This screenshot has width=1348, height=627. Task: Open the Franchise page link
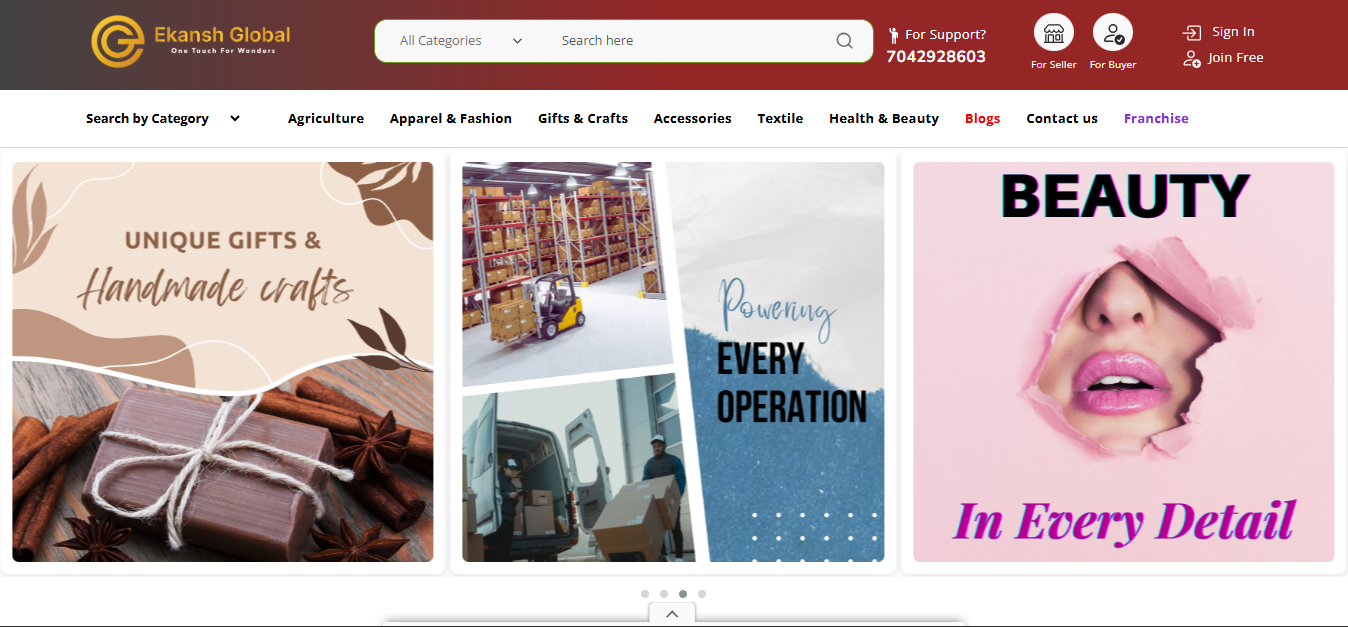(1156, 118)
